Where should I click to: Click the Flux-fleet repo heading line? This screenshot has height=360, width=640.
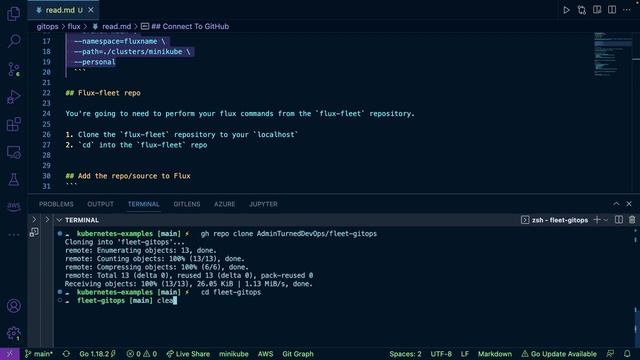[x=103, y=93]
